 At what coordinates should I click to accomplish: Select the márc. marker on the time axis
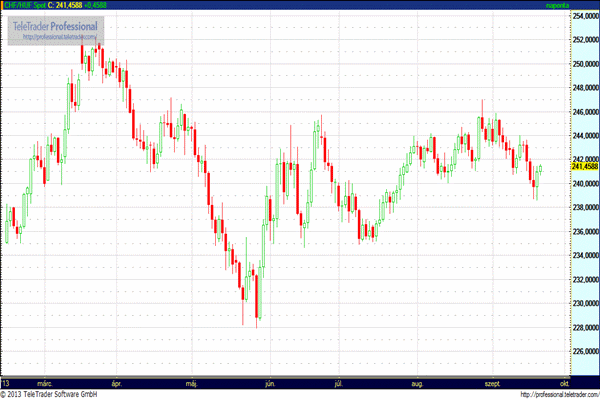pos(46,383)
